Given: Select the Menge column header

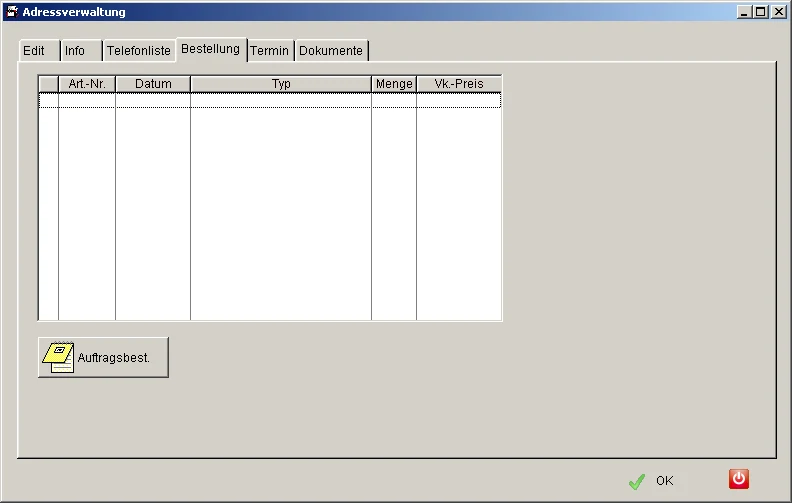Looking at the screenshot, I should pos(394,84).
